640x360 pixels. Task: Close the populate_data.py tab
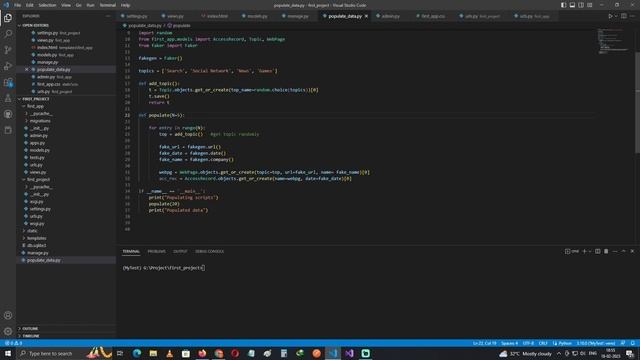click(x=366, y=16)
